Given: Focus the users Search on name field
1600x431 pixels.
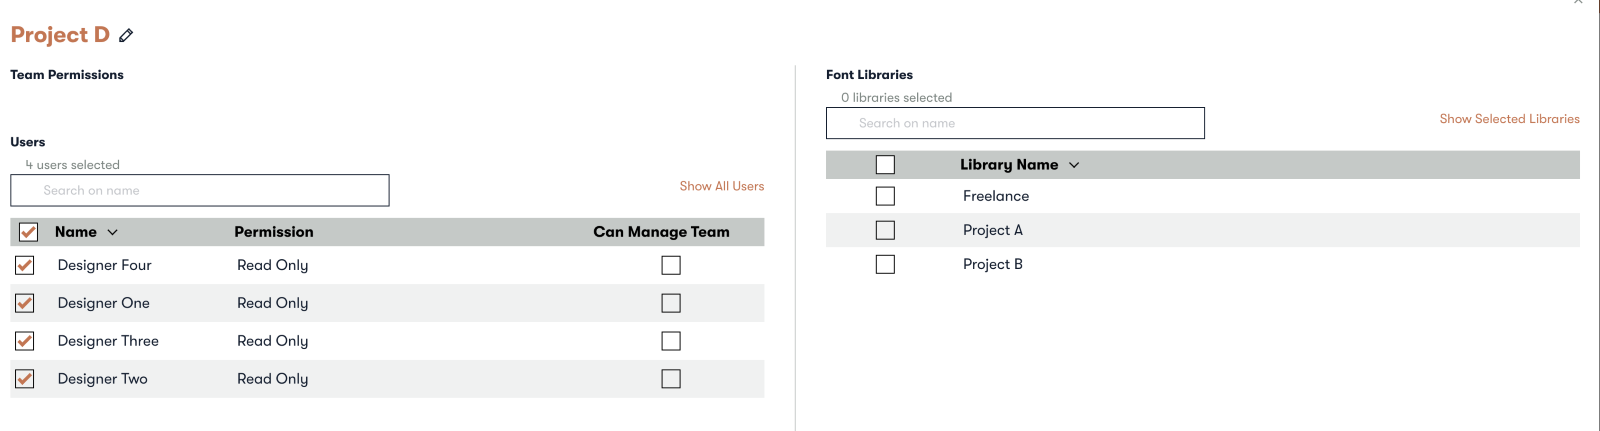Looking at the screenshot, I should coord(200,190).
